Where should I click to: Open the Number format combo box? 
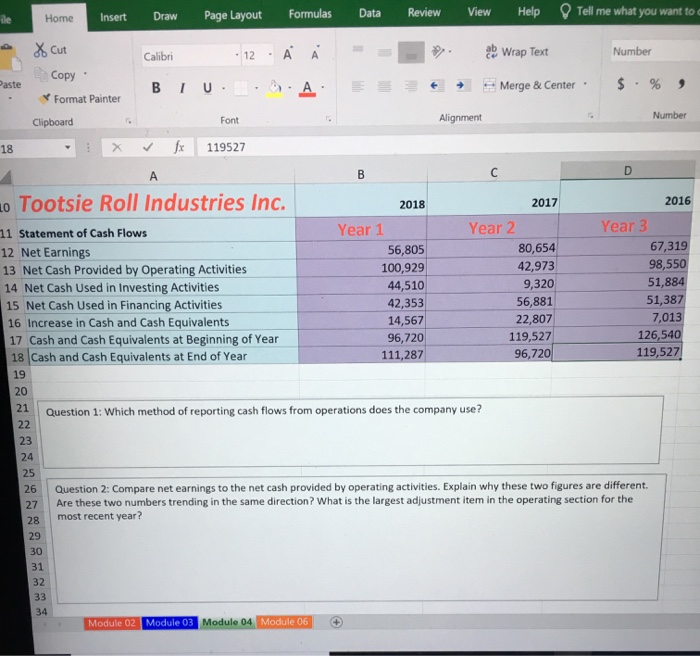pyautogui.click(x=654, y=51)
